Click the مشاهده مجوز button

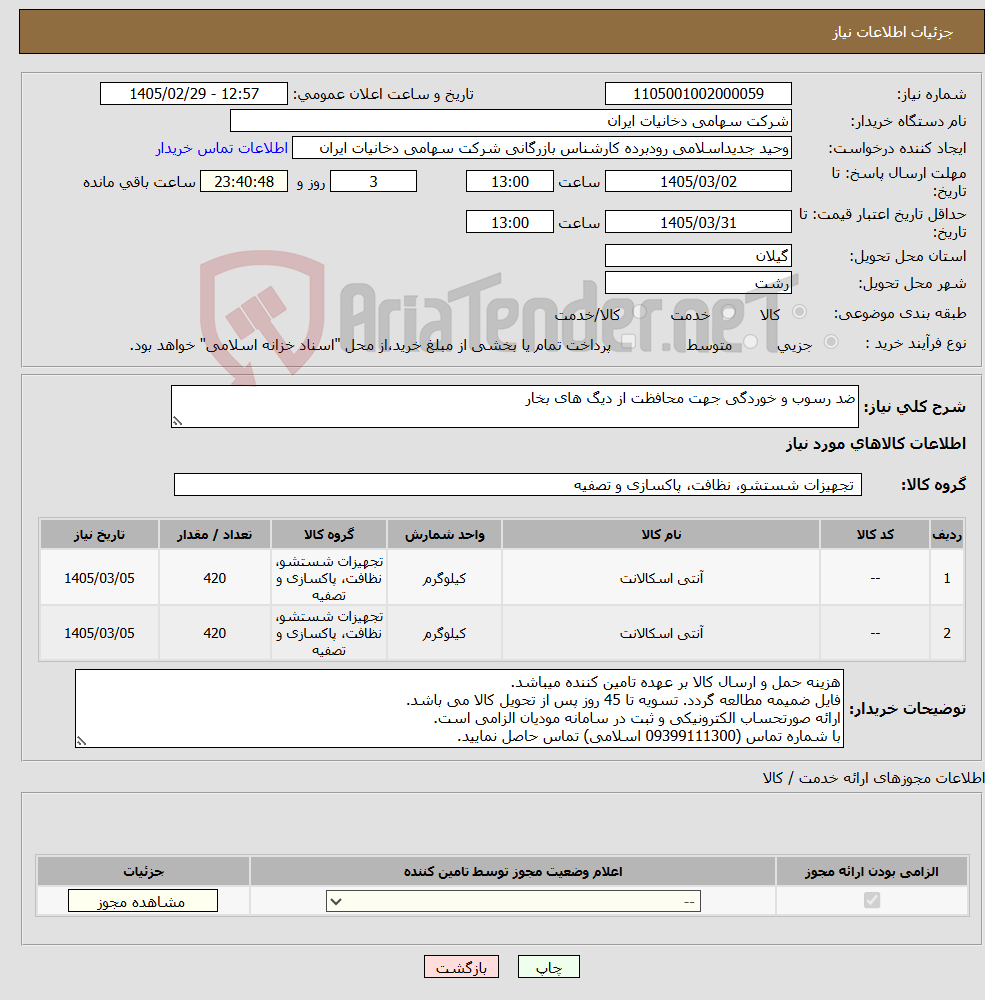pyautogui.click(x=143, y=901)
